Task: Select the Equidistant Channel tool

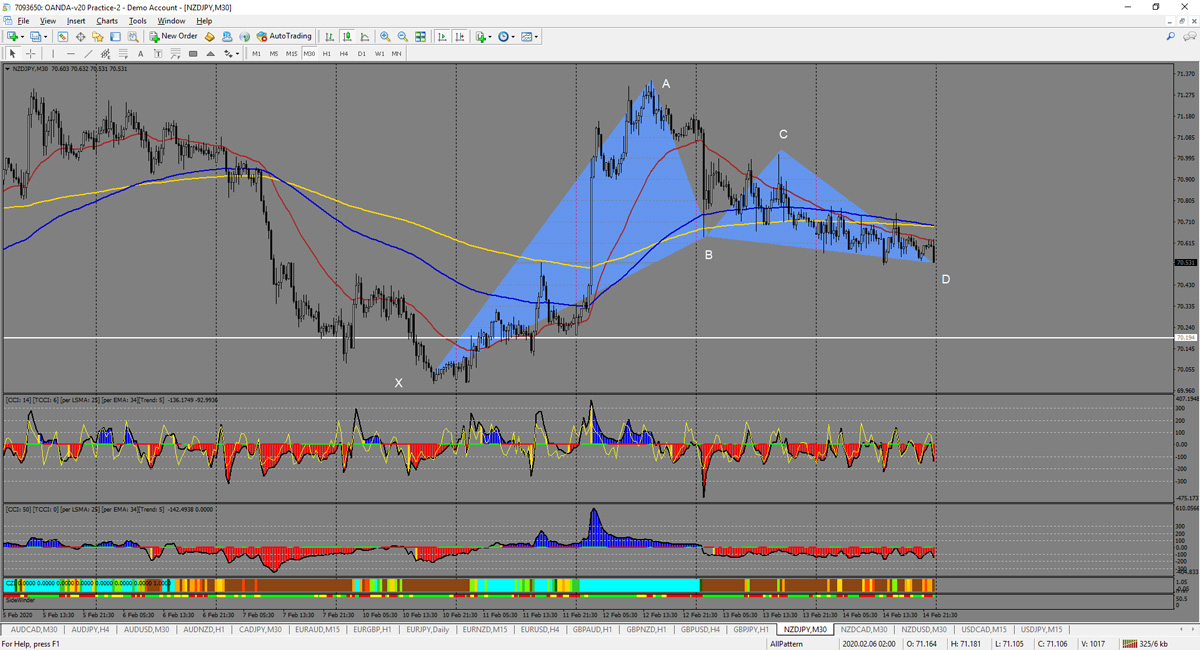Action: 106,53
